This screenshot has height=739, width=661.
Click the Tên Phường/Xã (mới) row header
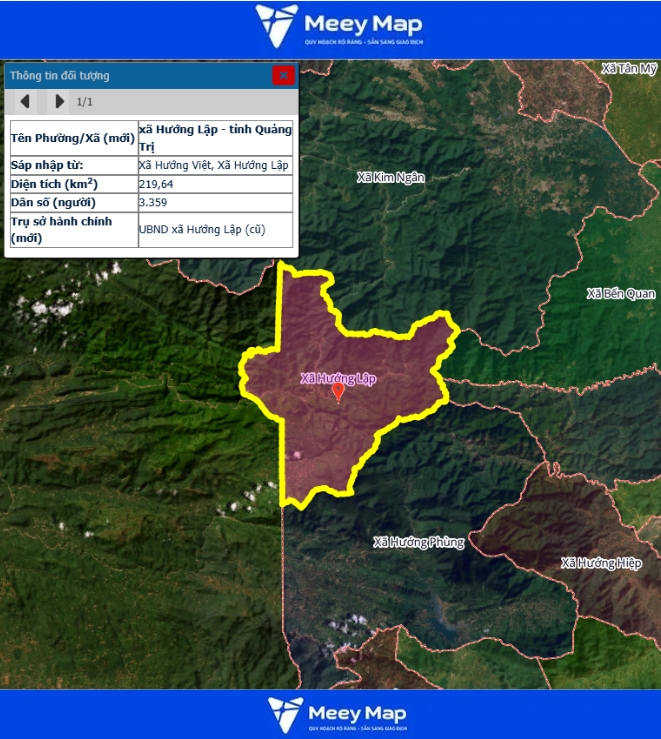pyautogui.click(x=71, y=138)
